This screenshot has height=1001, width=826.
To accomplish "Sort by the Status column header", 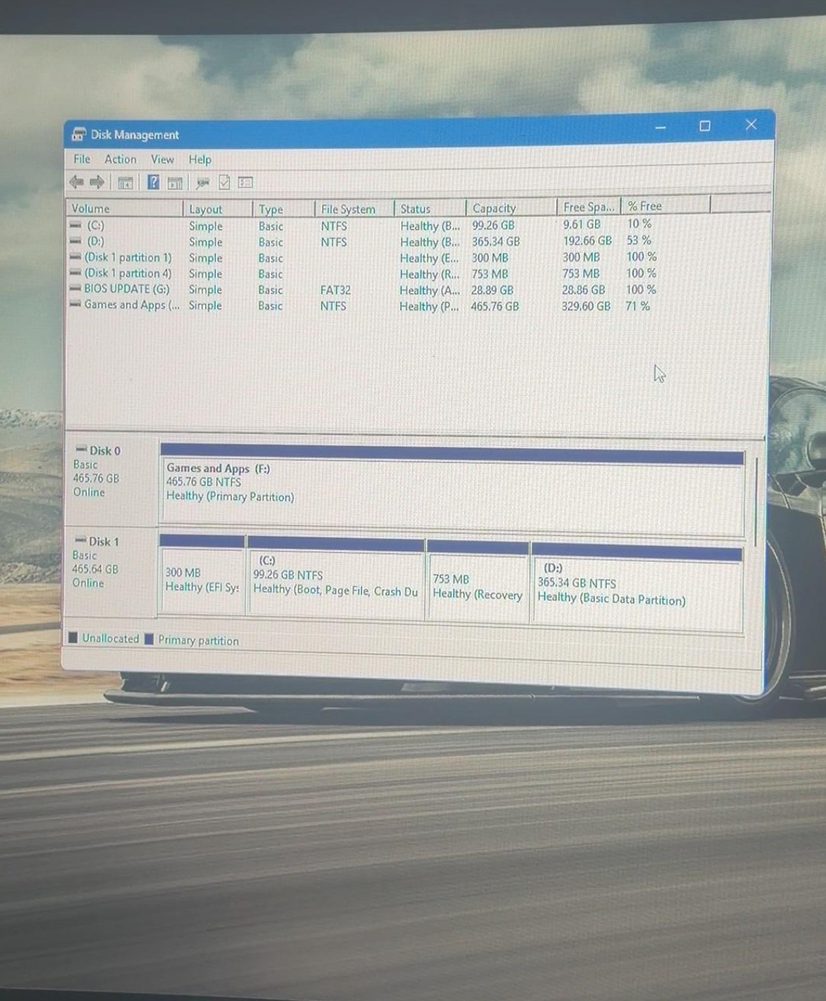I will pos(430,208).
